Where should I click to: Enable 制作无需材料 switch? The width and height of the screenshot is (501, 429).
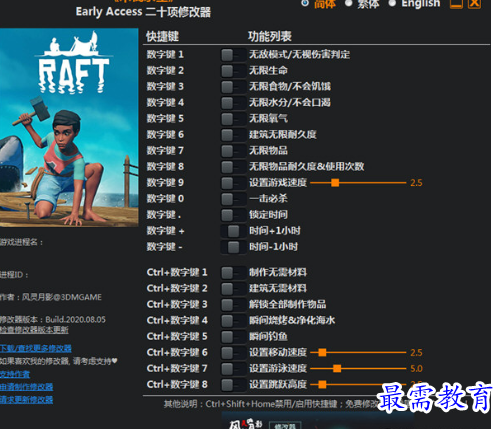pos(233,273)
